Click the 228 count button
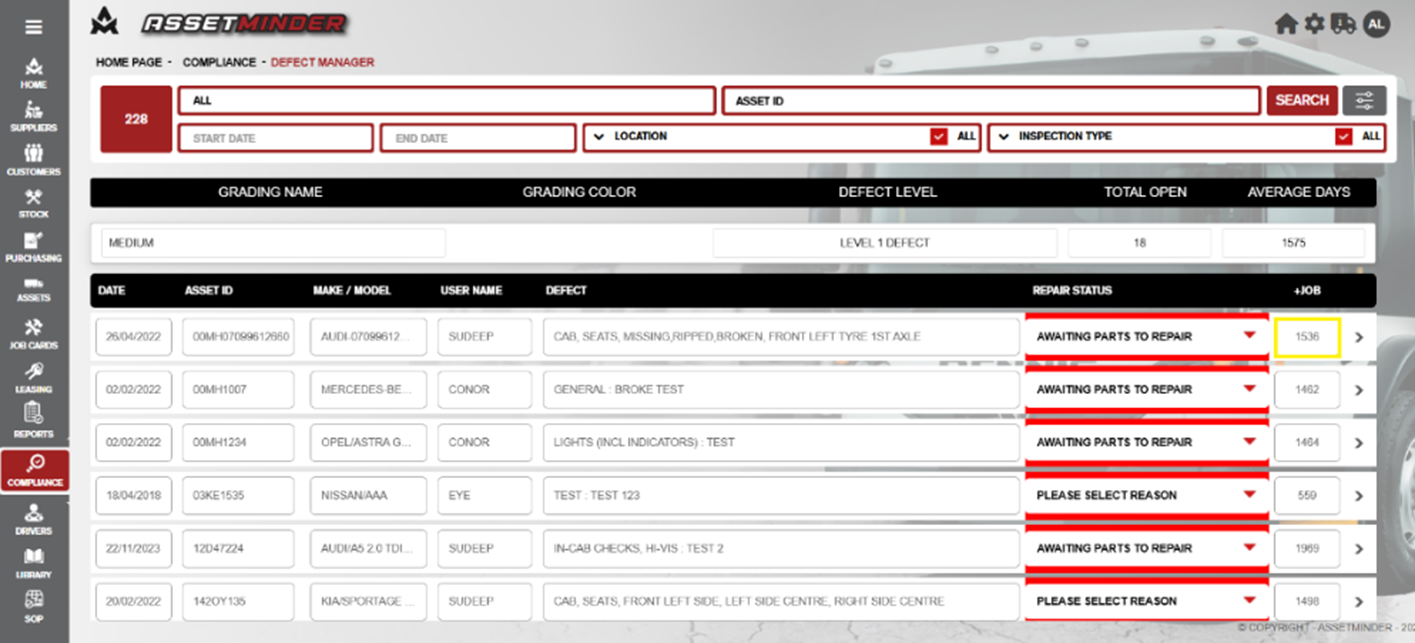This screenshot has height=643, width=1415. click(136, 119)
